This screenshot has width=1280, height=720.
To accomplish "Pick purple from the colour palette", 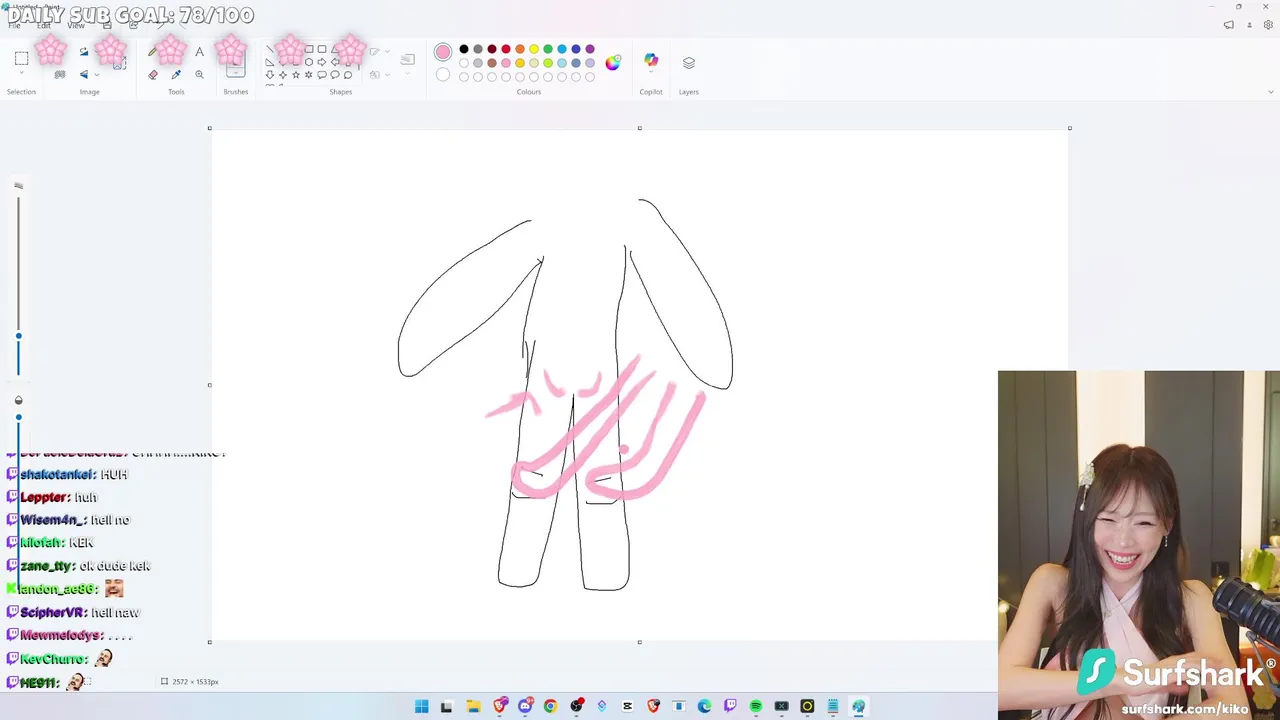I will tap(590, 49).
